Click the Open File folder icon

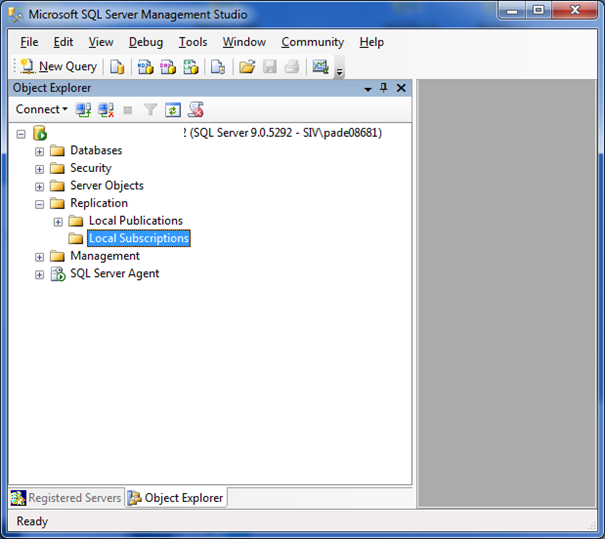point(247,67)
